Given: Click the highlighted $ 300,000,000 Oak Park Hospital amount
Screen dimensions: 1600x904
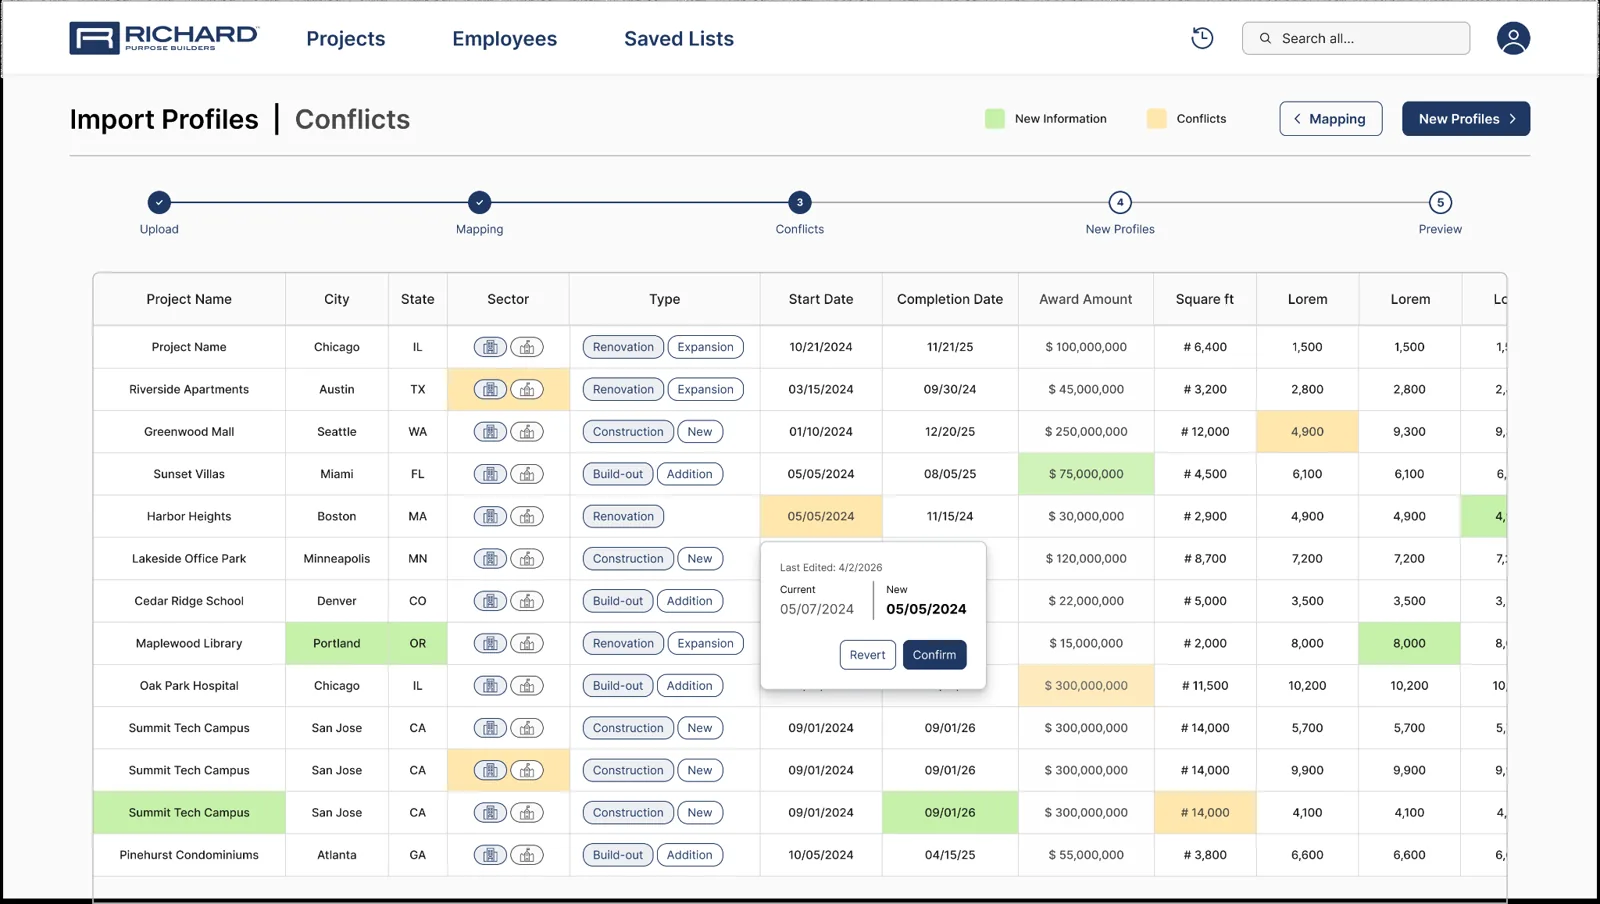Looking at the screenshot, I should pyautogui.click(x=1086, y=686).
